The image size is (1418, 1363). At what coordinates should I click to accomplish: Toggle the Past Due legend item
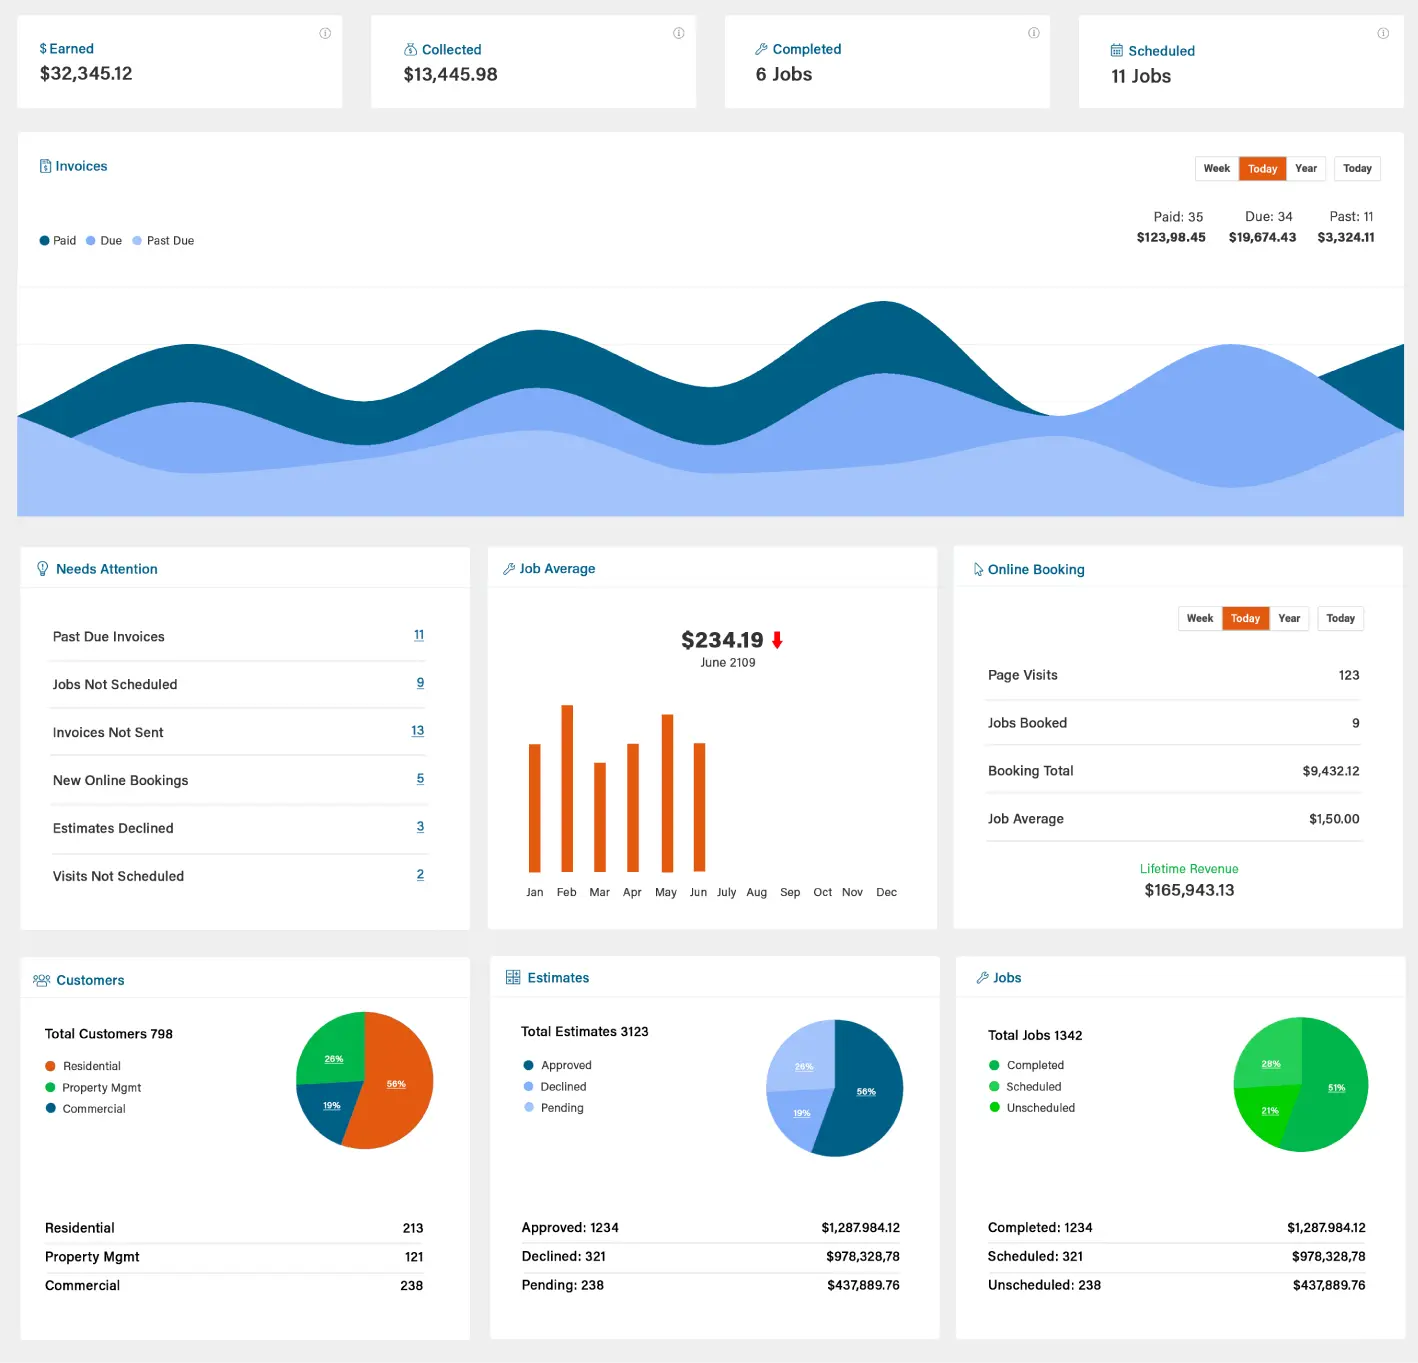(164, 241)
